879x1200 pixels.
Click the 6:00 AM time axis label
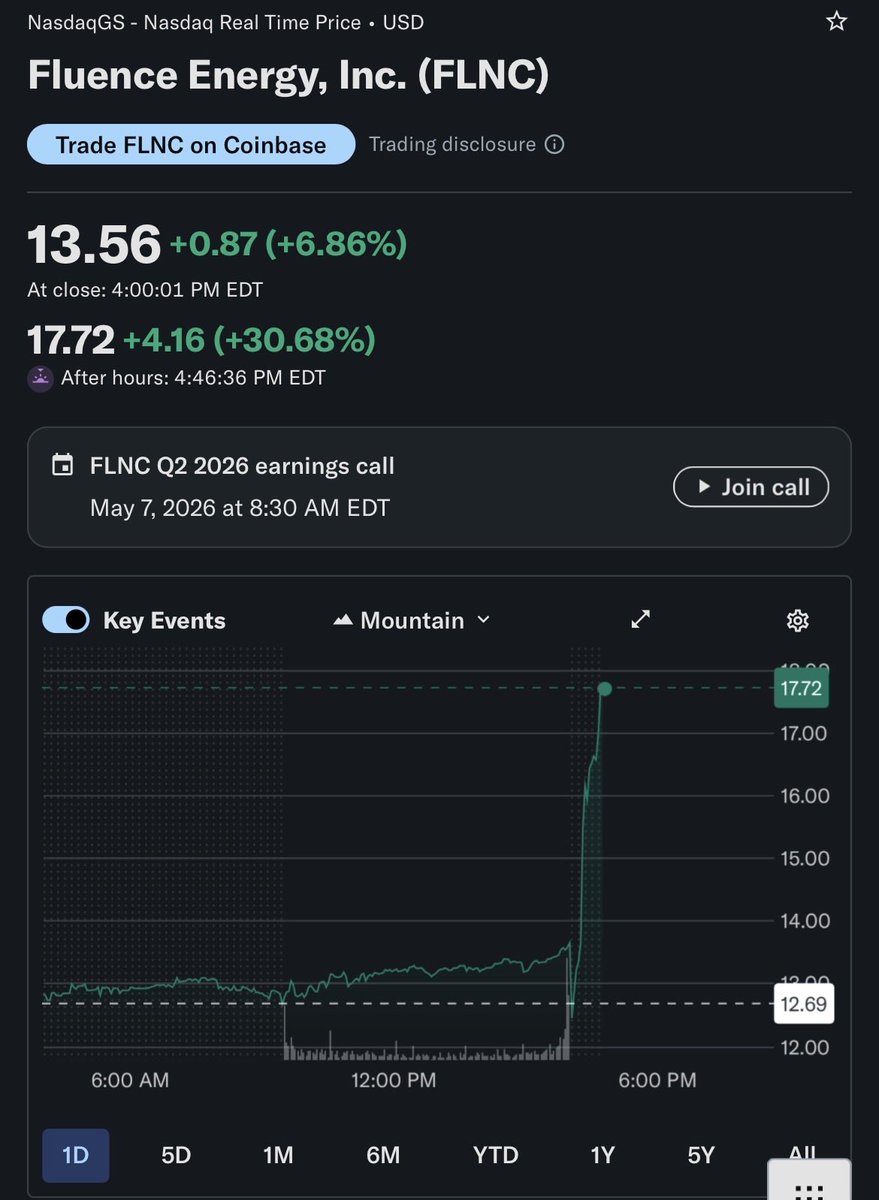(x=130, y=1080)
